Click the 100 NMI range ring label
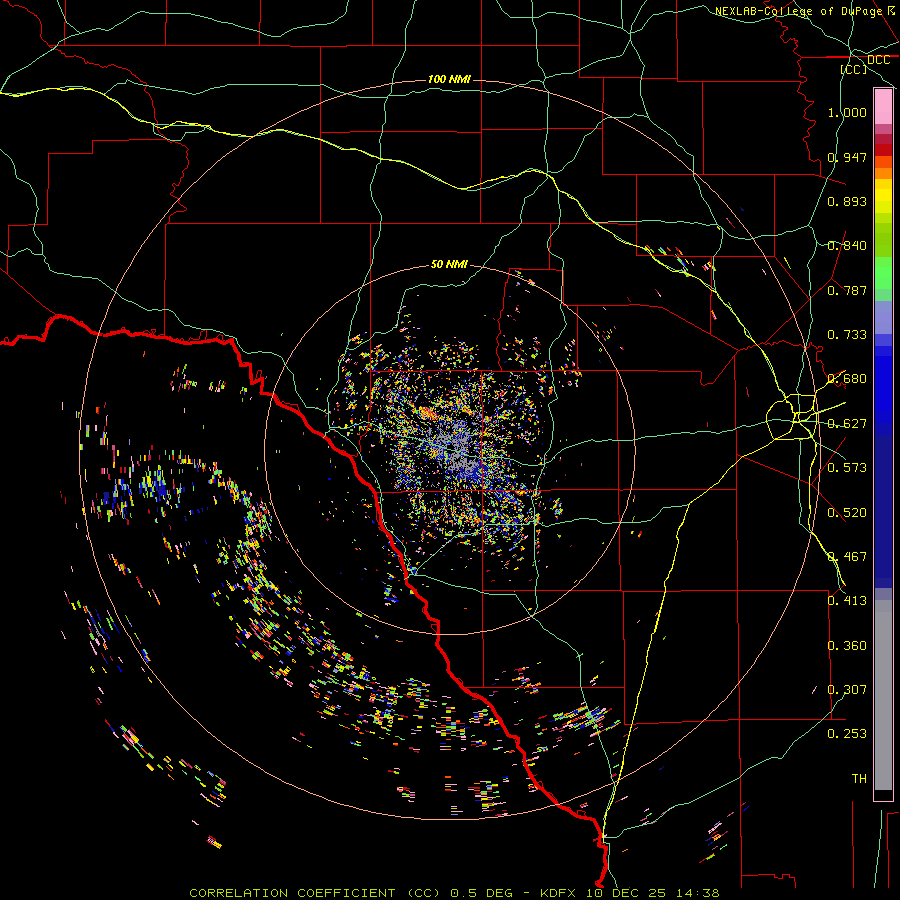 pos(449,79)
